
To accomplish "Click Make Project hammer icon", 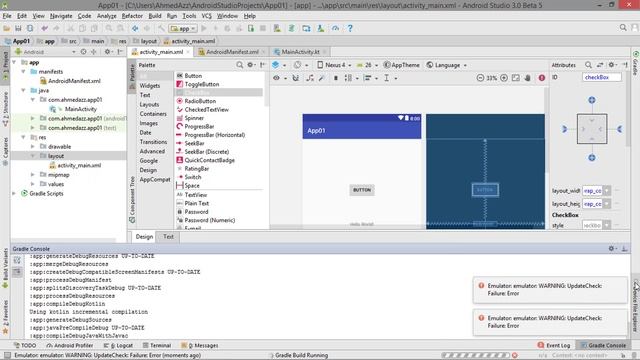I will [x=162, y=28].
